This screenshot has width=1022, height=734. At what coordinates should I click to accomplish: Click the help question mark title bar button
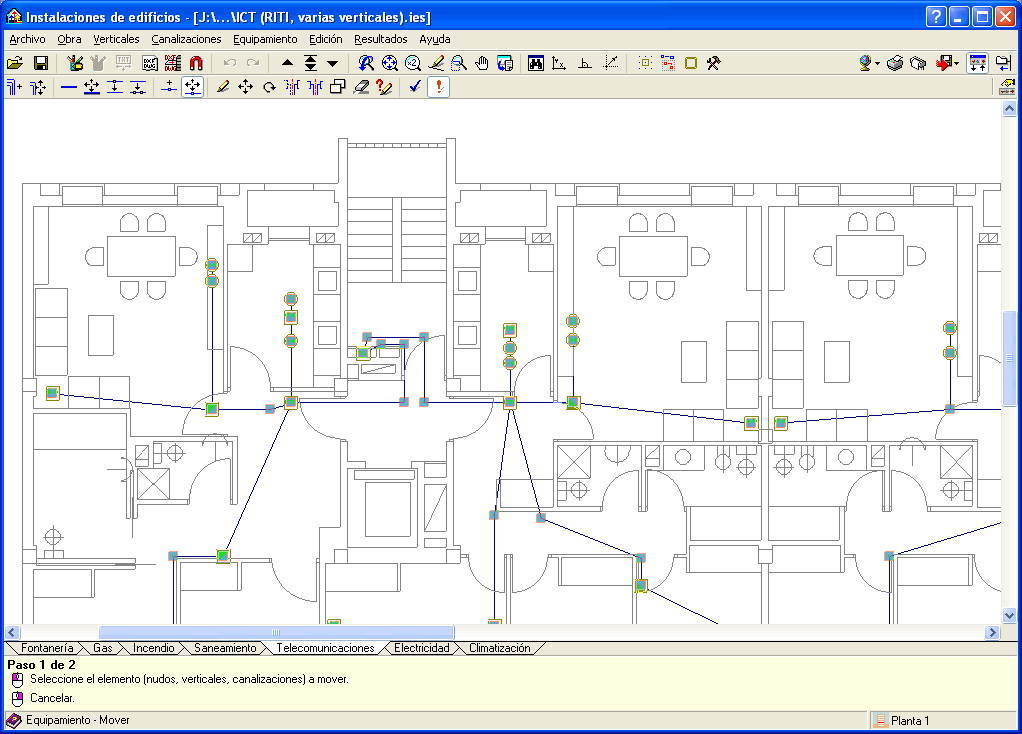935,16
